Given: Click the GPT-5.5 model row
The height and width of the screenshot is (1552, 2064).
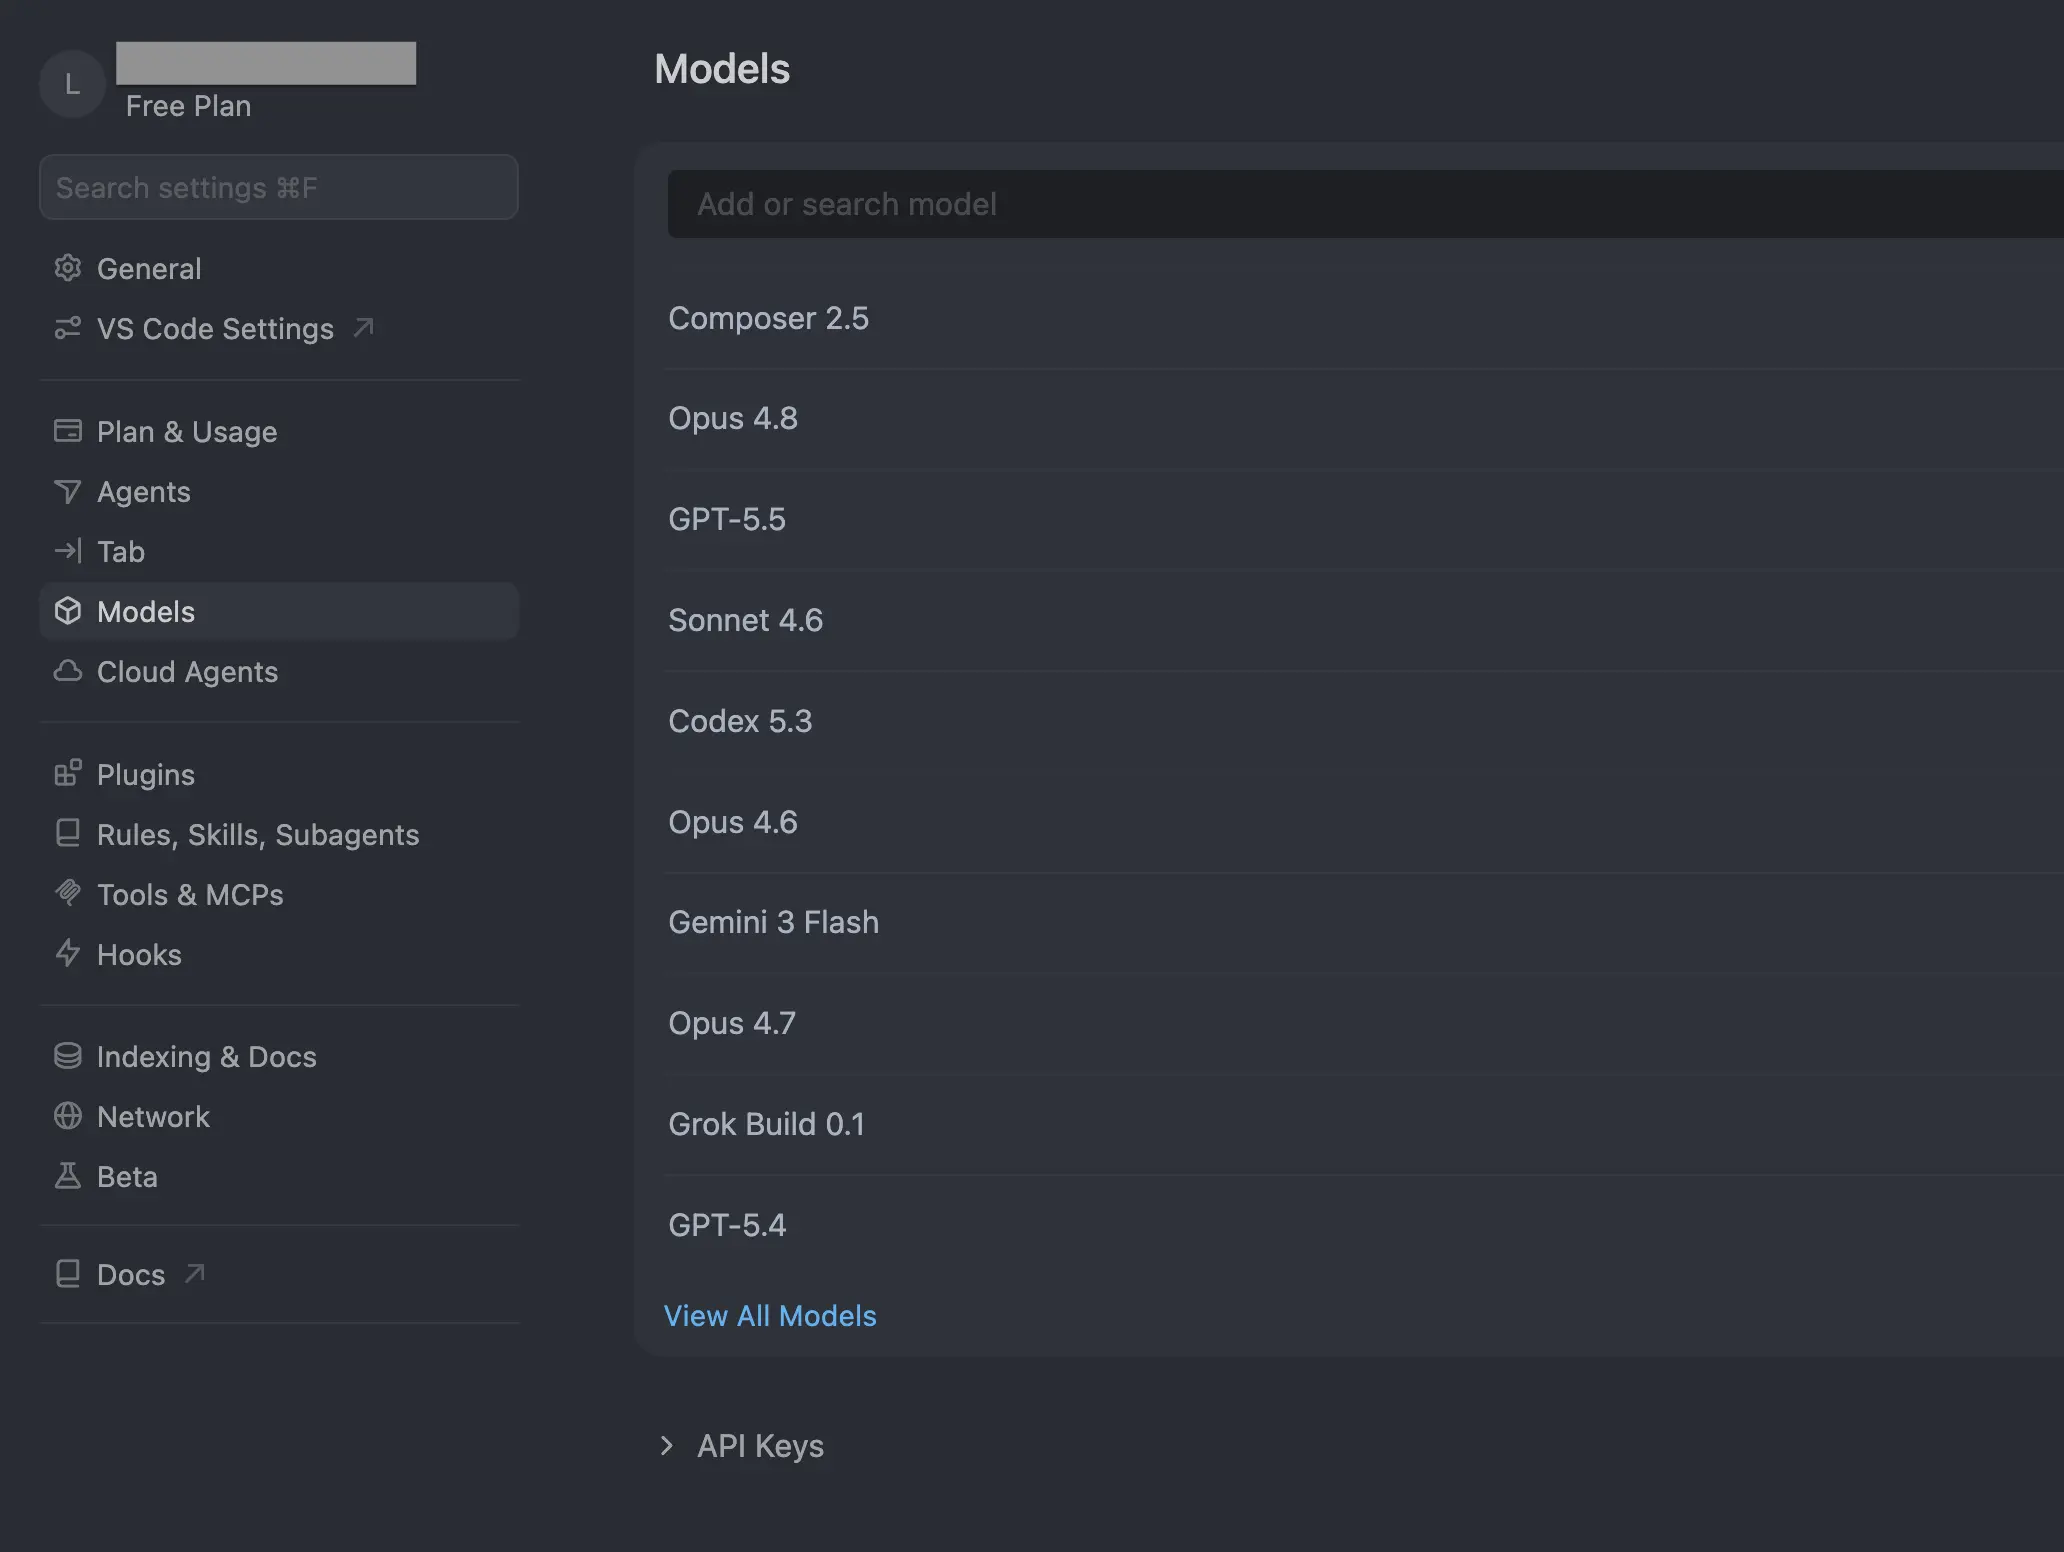Looking at the screenshot, I should point(1365,519).
